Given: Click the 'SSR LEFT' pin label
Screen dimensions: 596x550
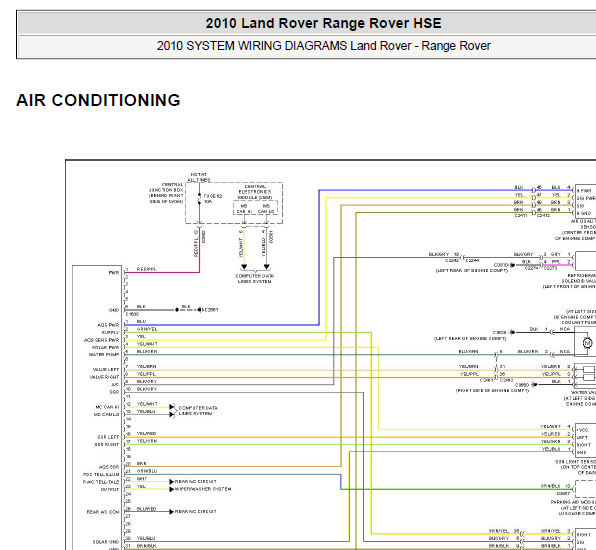Looking at the screenshot, I should point(108,437).
